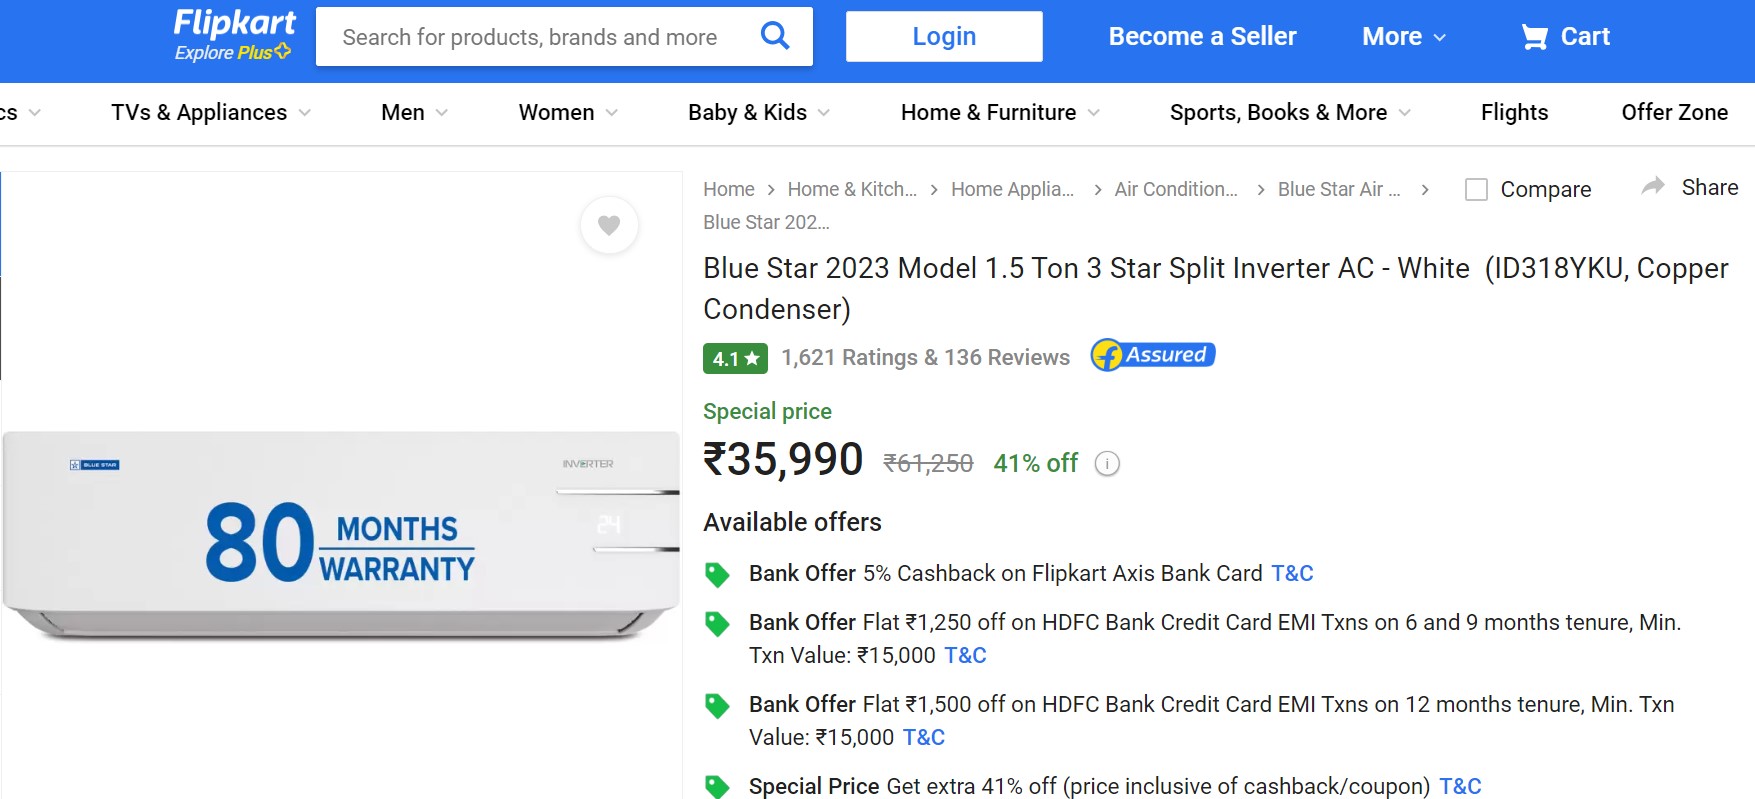The image size is (1755, 799).
Task: Expand the More dropdown in header
Action: click(1403, 37)
